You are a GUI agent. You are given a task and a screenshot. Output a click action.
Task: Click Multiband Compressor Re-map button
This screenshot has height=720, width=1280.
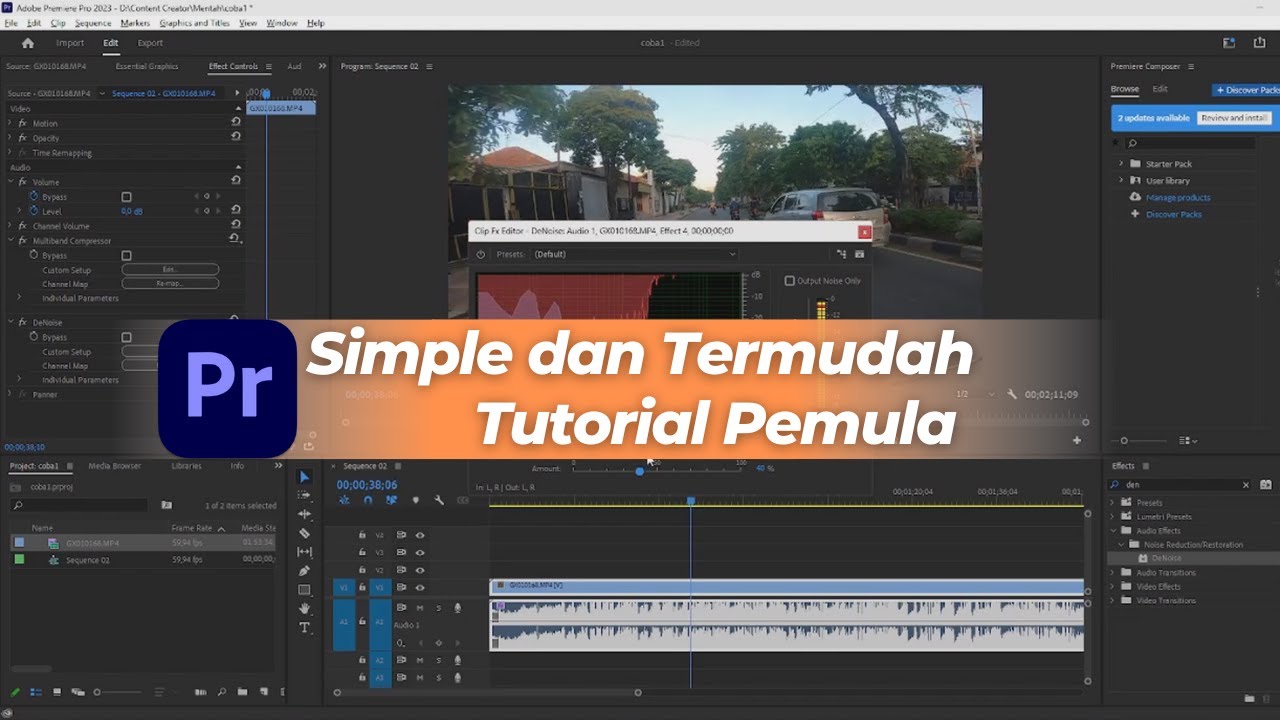[x=170, y=284]
